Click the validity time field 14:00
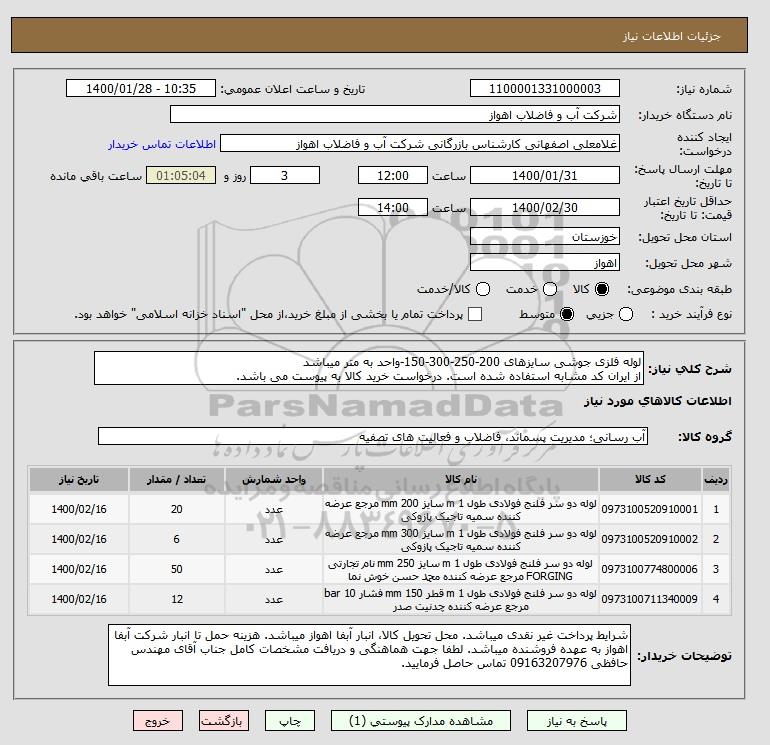This screenshot has height=745, width=770. [x=393, y=207]
